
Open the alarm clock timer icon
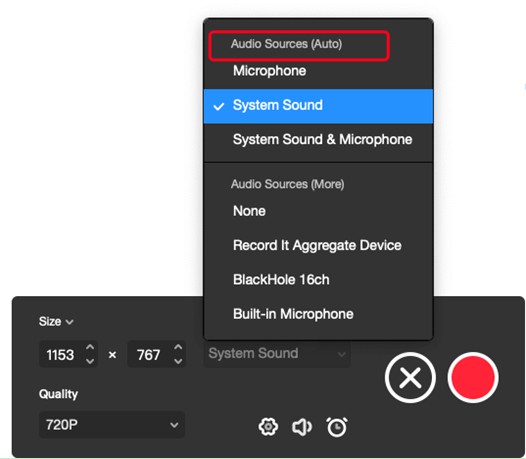(337, 427)
